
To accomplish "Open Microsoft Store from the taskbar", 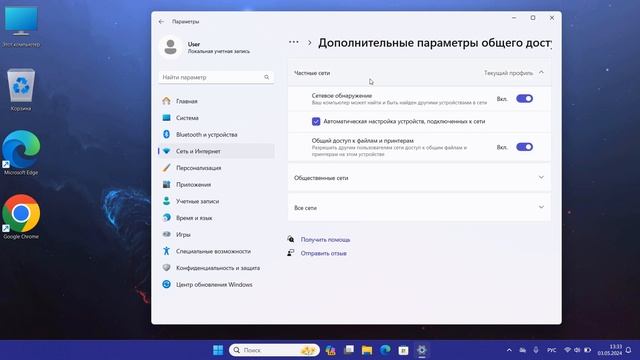I will 403,350.
